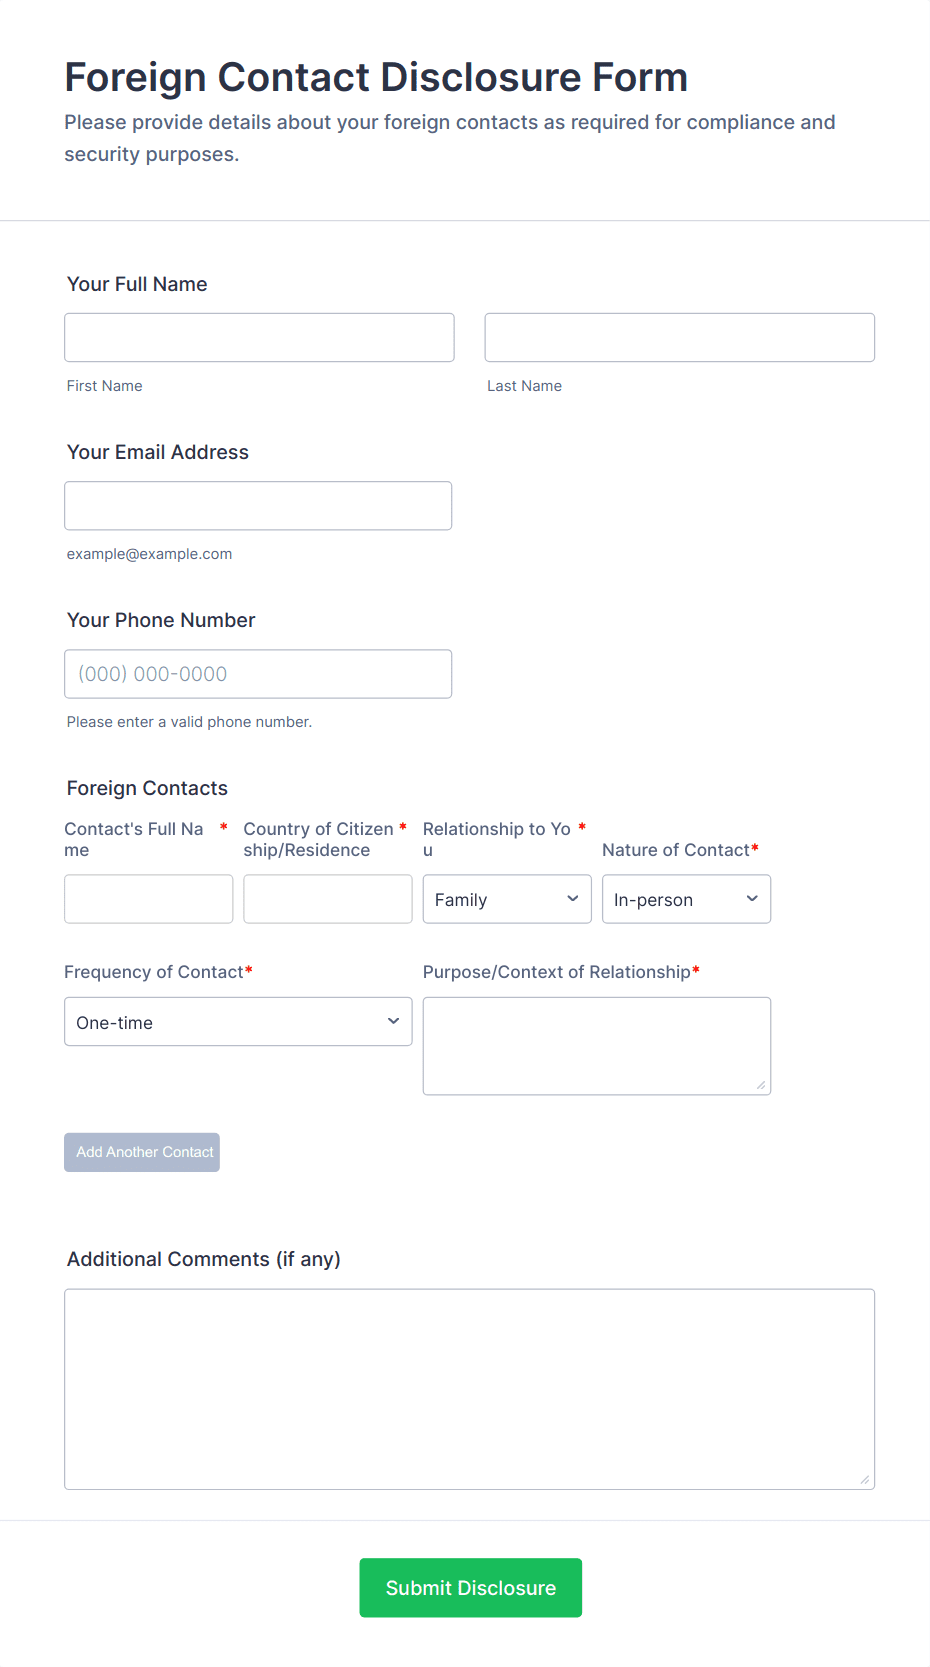Focus the Country of Citizenship/Residence field
This screenshot has width=930, height=1667.
click(x=327, y=899)
